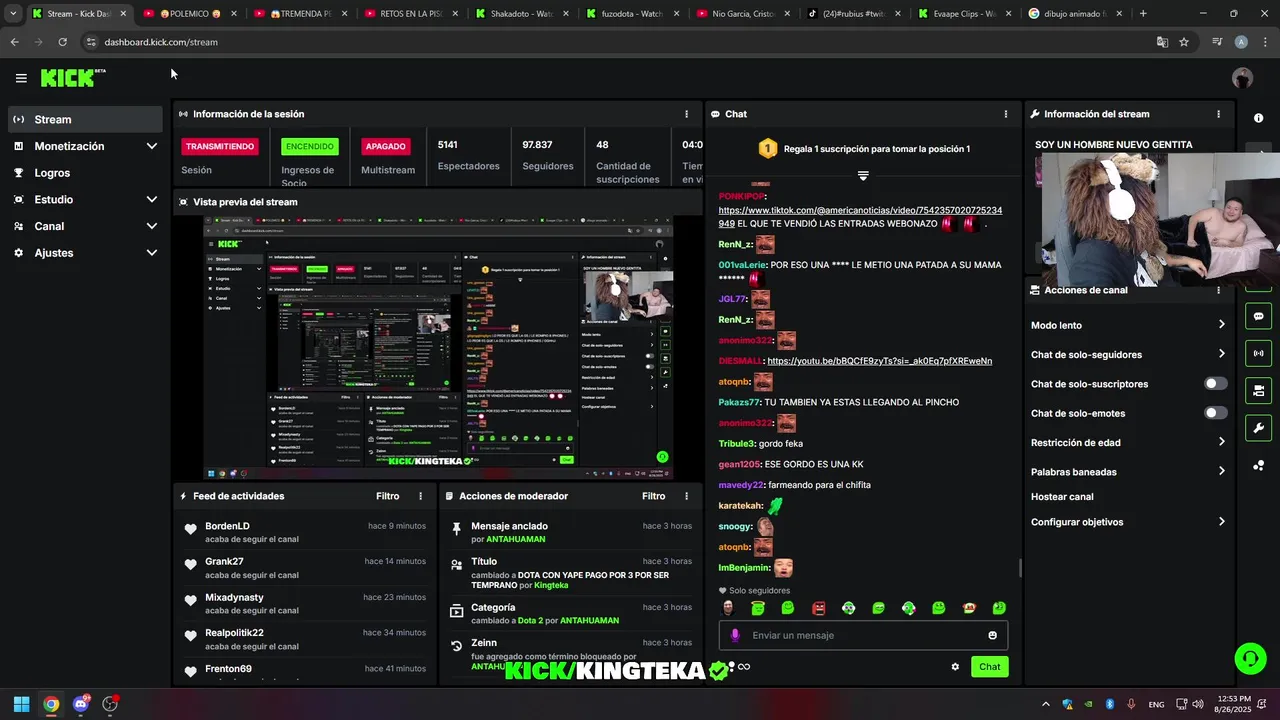Open the Feed de actividades Filtro

click(387, 496)
